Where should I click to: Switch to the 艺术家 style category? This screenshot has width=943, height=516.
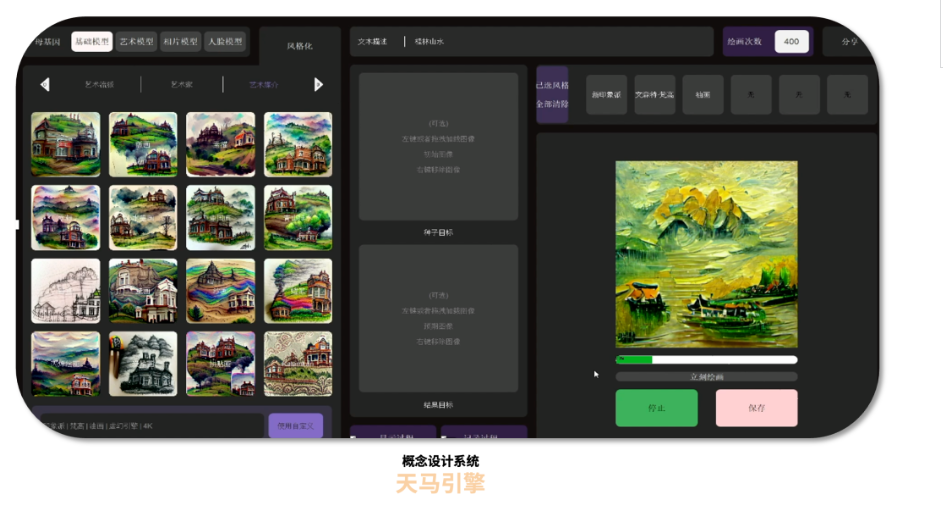[x=182, y=85]
